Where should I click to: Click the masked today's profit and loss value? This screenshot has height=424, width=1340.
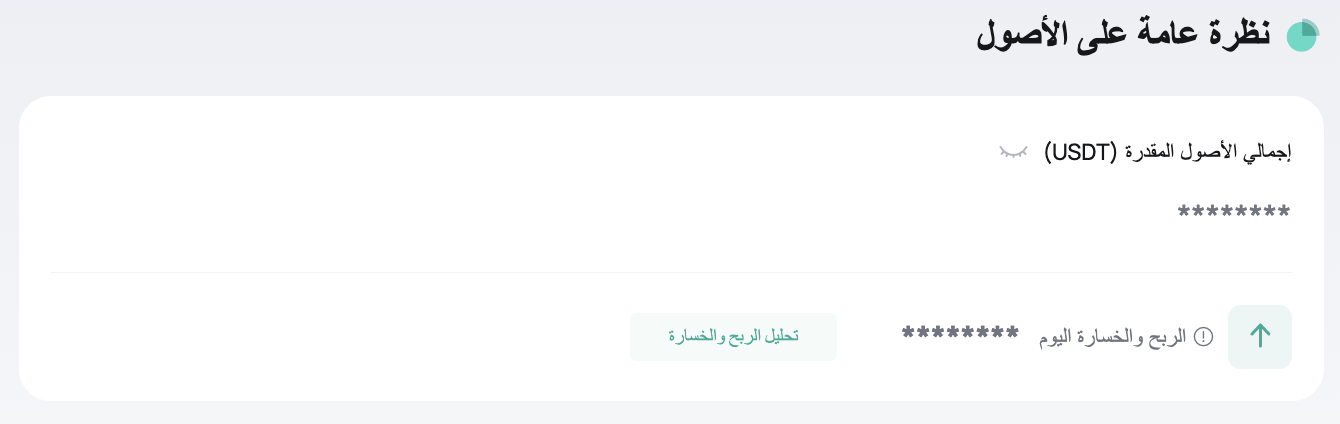tap(960, 333)
